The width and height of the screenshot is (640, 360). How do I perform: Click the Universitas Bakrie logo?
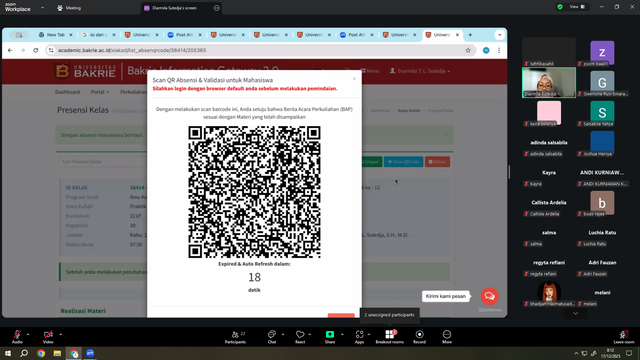click(86, 71)
